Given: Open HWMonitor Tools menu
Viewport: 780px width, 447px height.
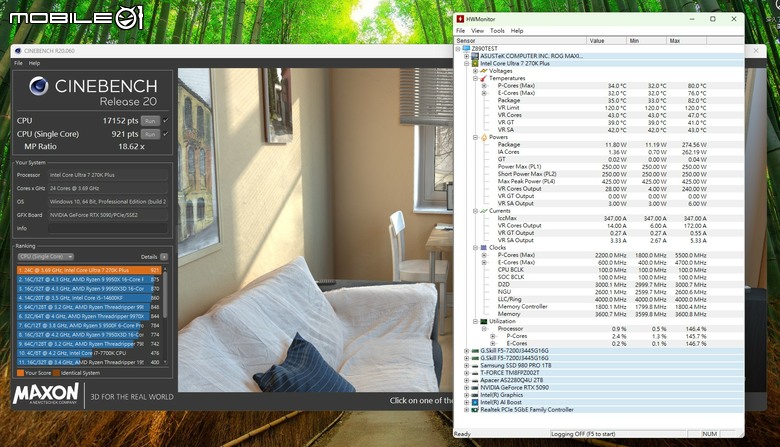Looking at the screenshot, I should click(497, 31).
